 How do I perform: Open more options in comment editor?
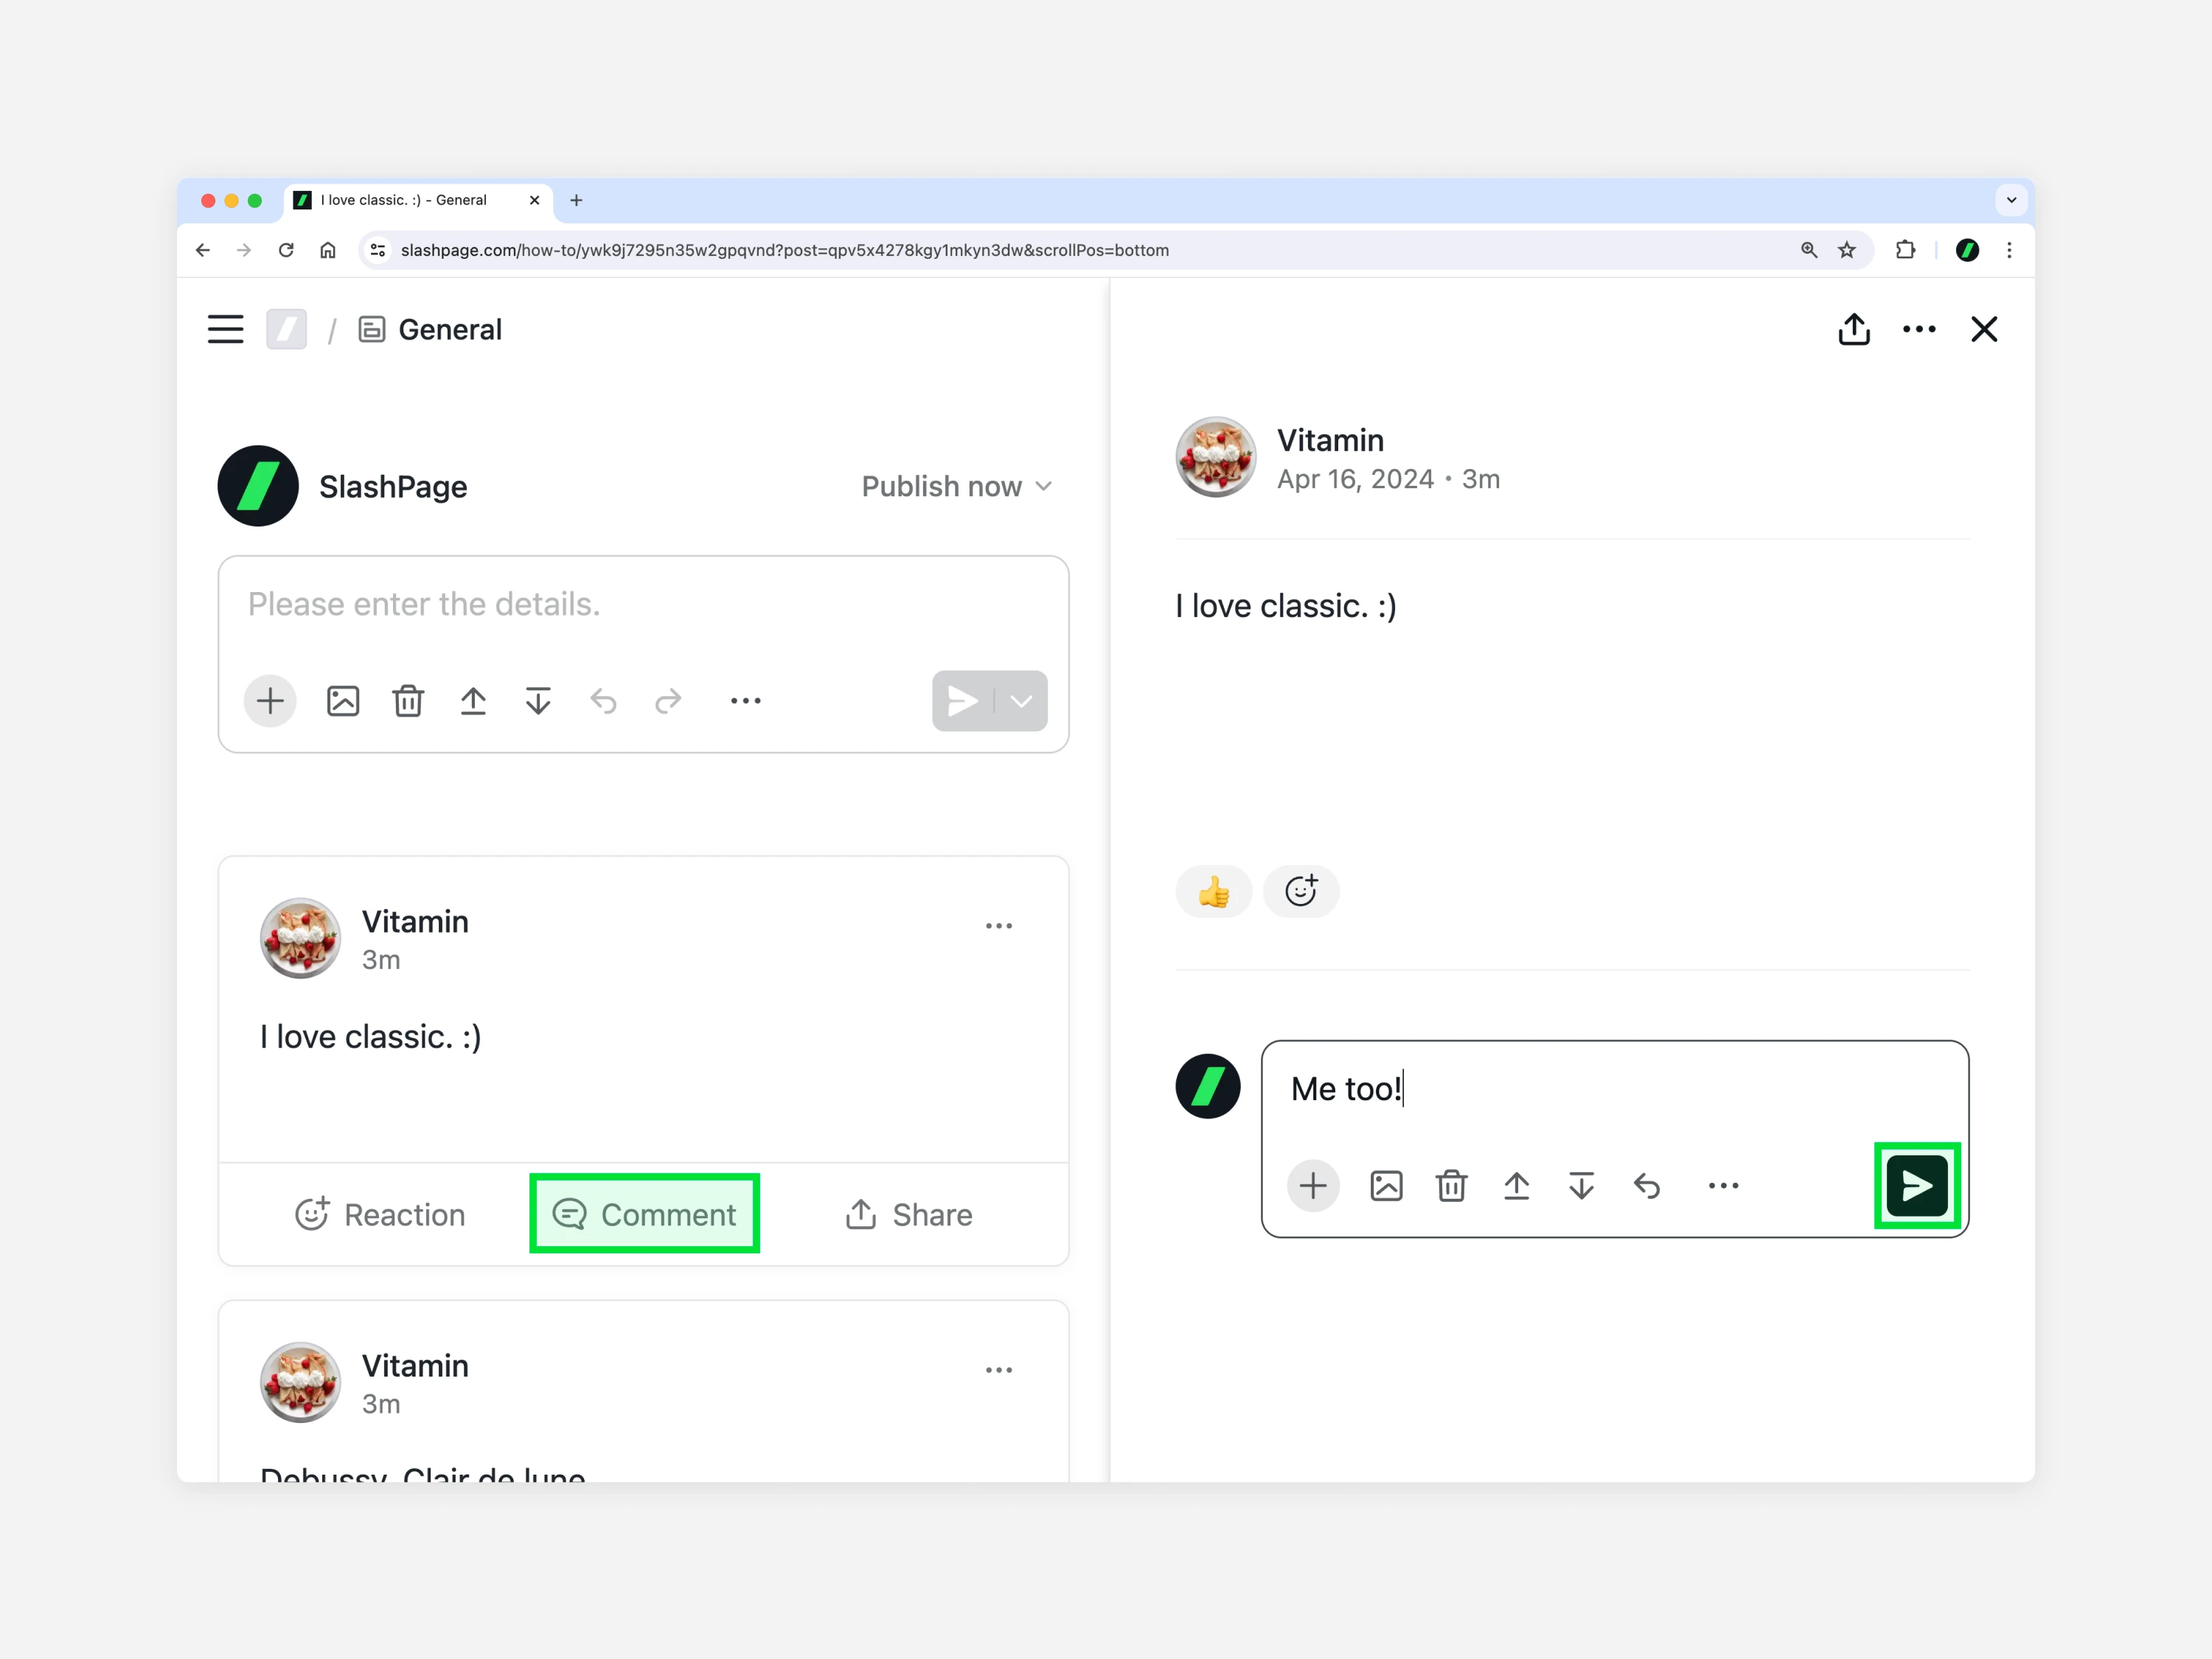1723,1186
